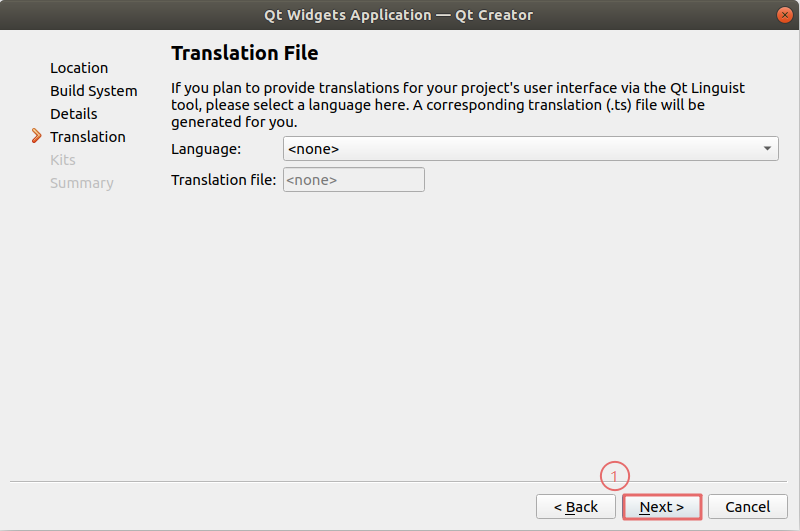Select the Build System step

[94, 91]
